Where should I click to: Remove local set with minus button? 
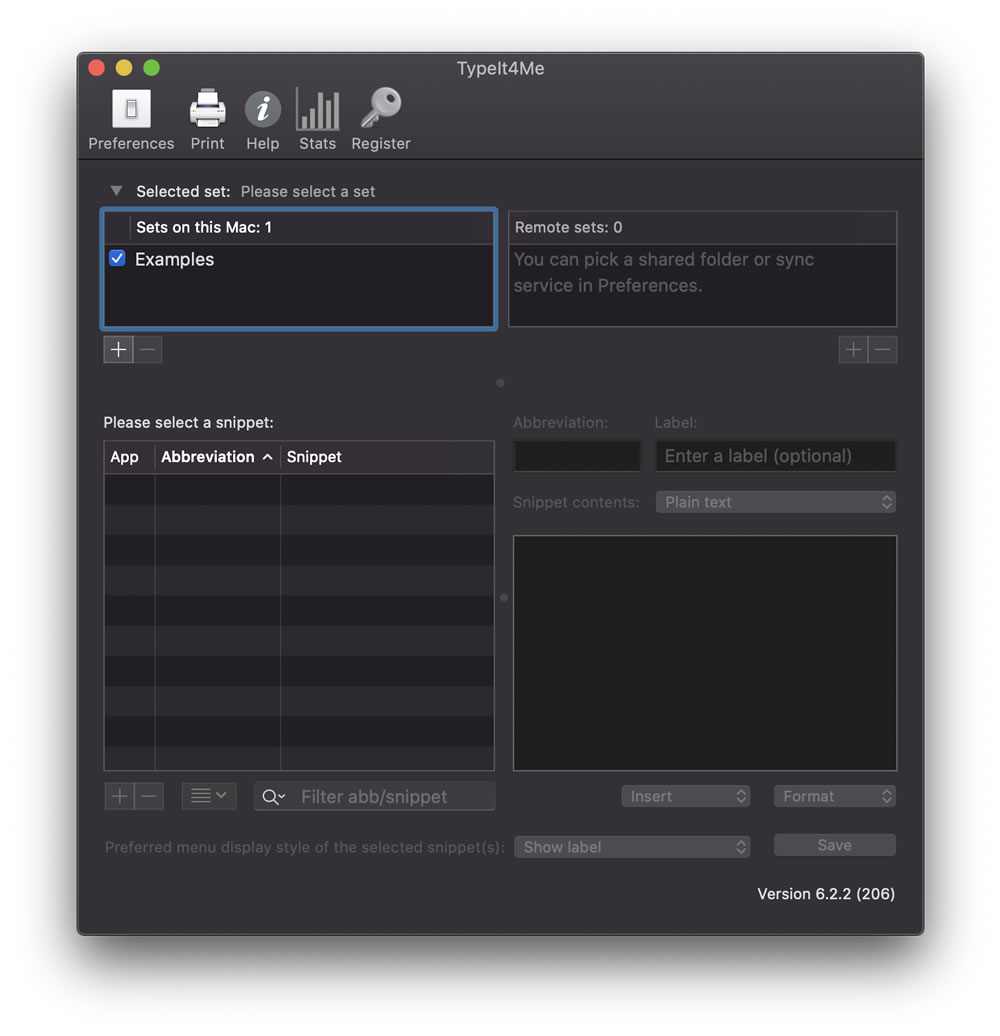tap(148, 350)
